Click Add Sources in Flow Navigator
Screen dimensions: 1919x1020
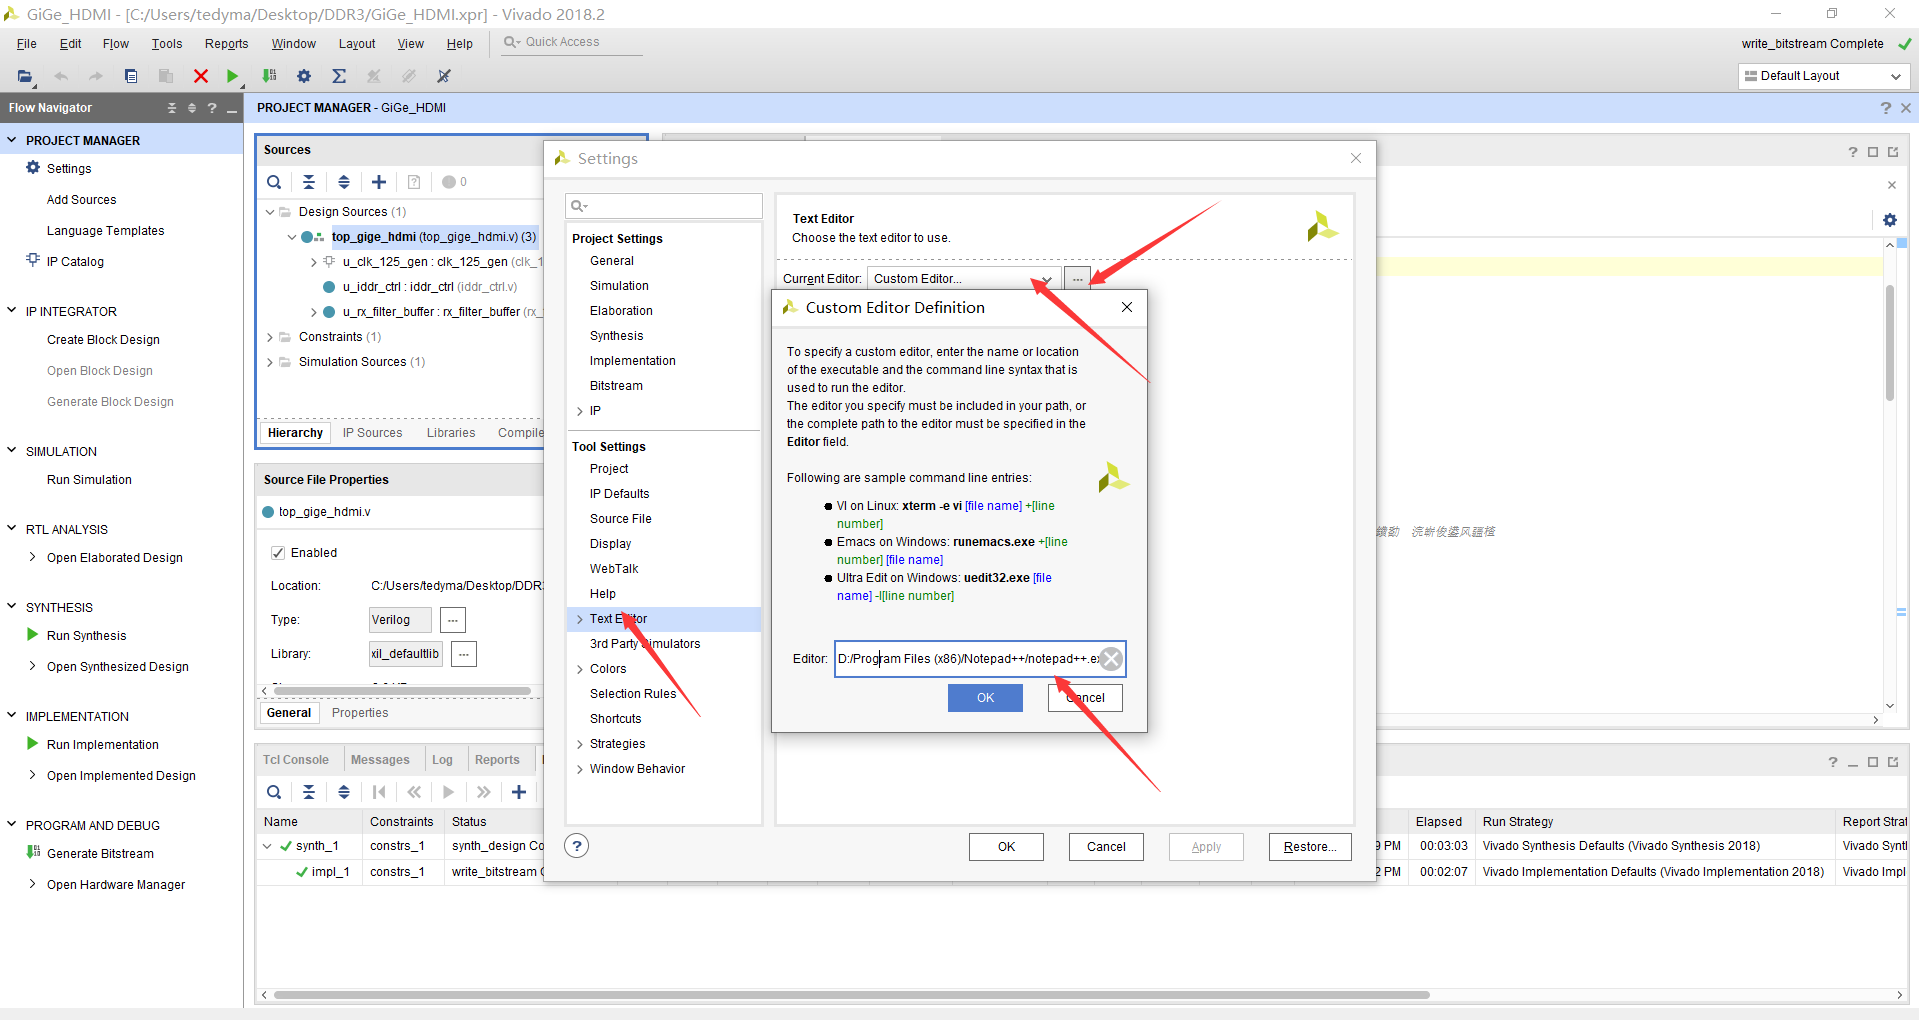(81, 200)
